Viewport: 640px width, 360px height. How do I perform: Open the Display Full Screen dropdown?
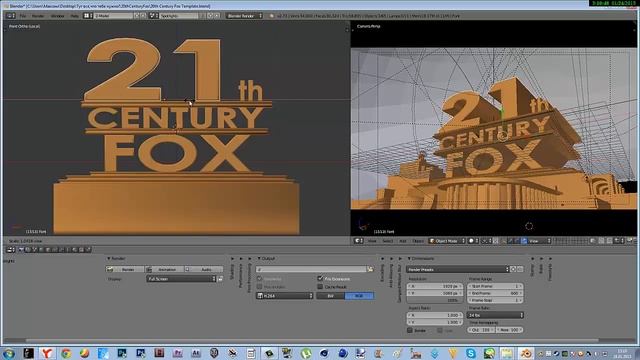181,279
